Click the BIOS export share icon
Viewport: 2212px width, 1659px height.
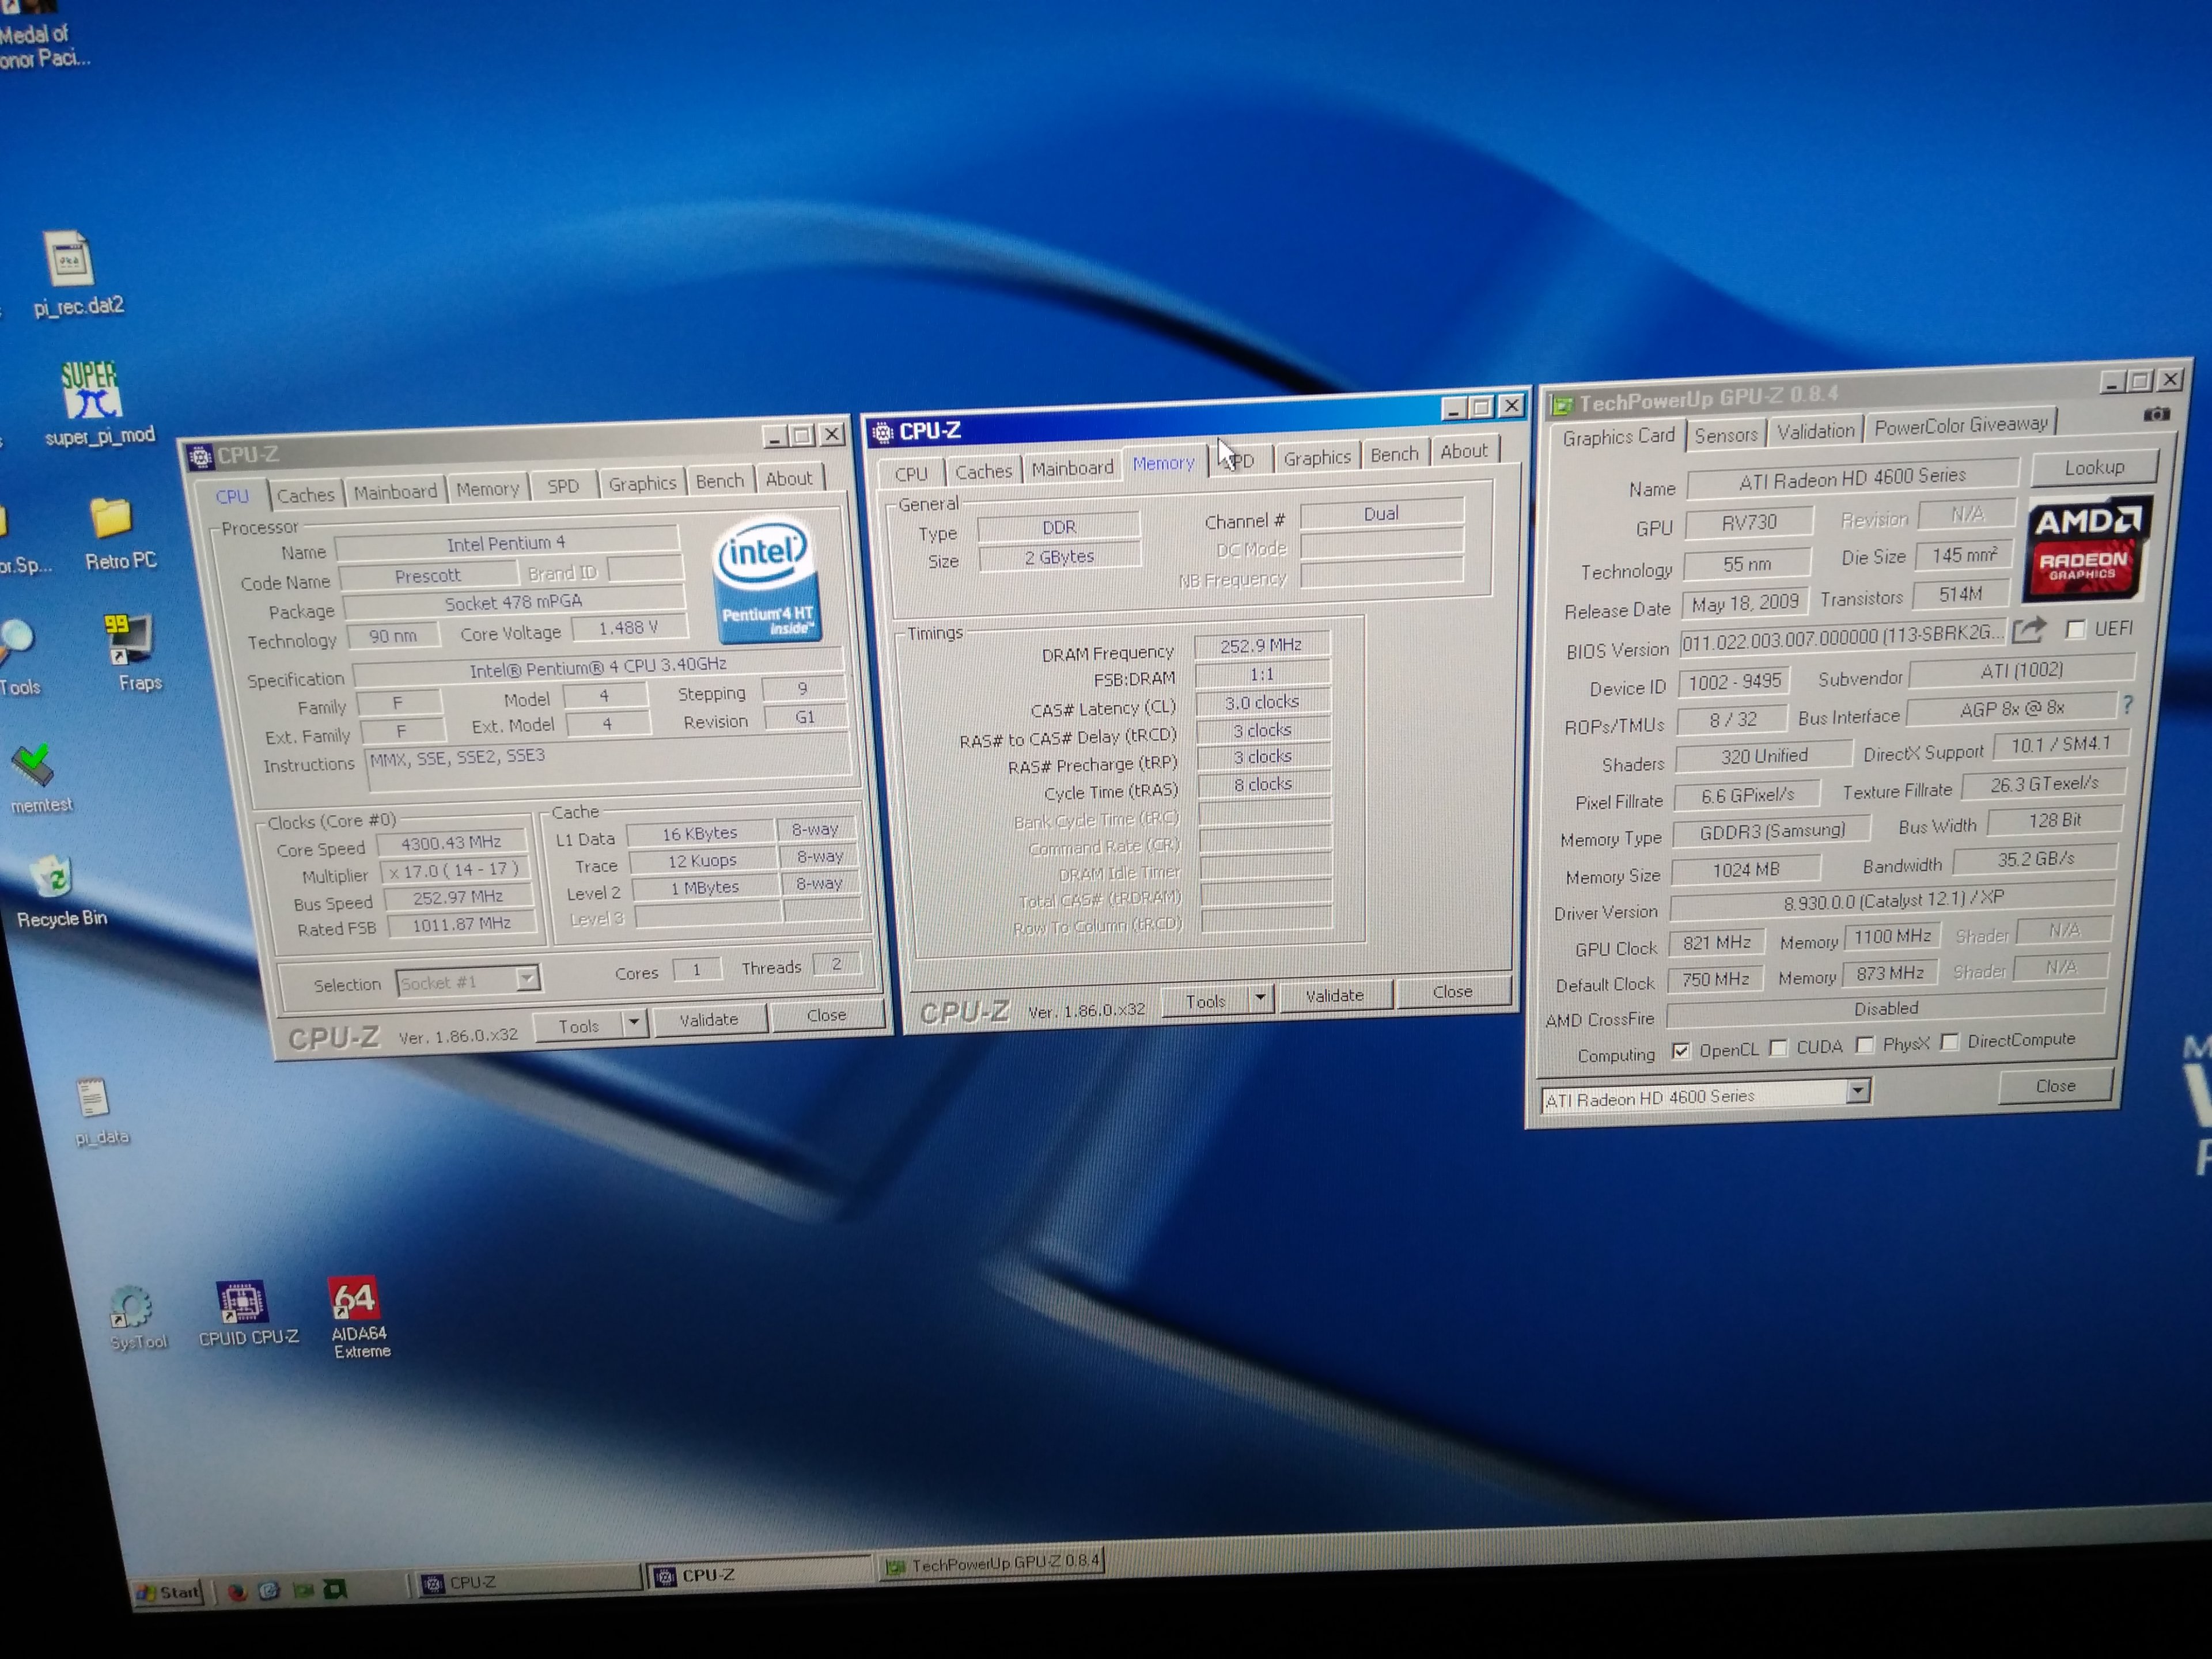(x=2028, y=630)
